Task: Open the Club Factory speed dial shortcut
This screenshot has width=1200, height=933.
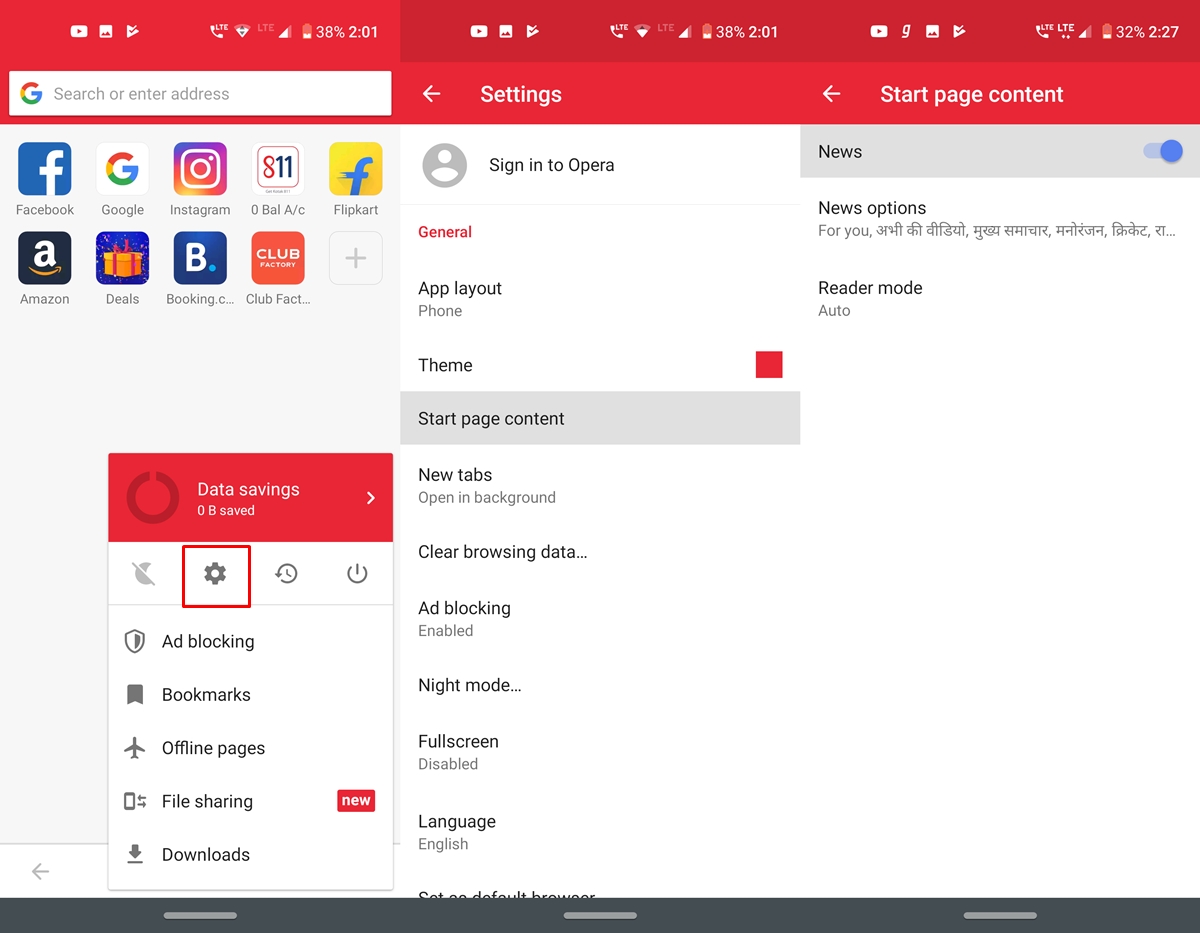Action: coord(278,258)
